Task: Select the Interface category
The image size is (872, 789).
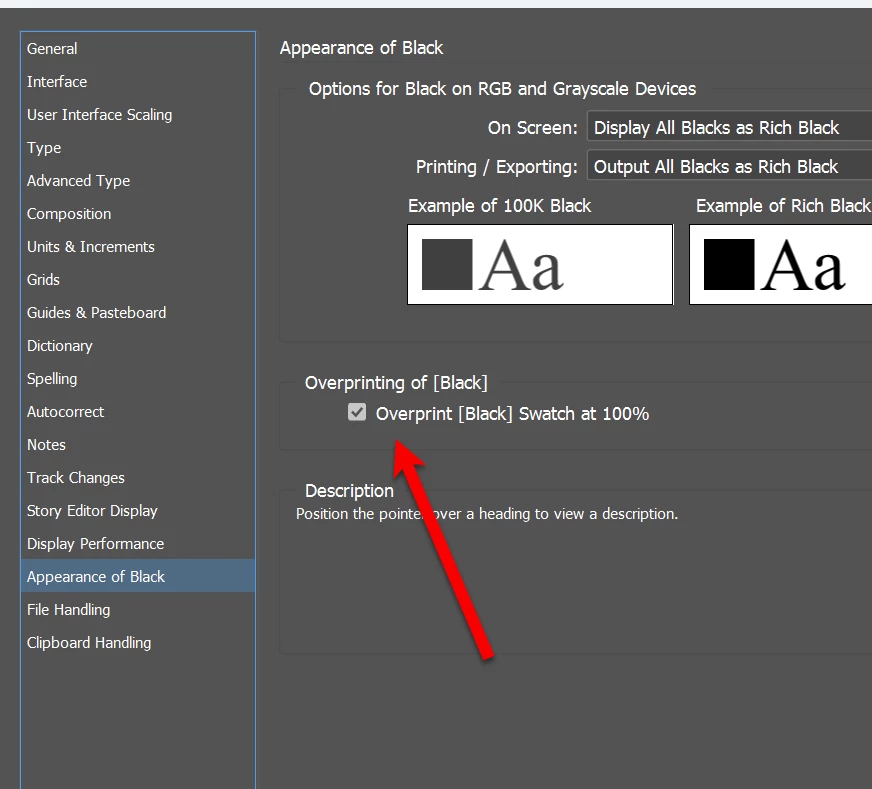Action: [138, 82]
